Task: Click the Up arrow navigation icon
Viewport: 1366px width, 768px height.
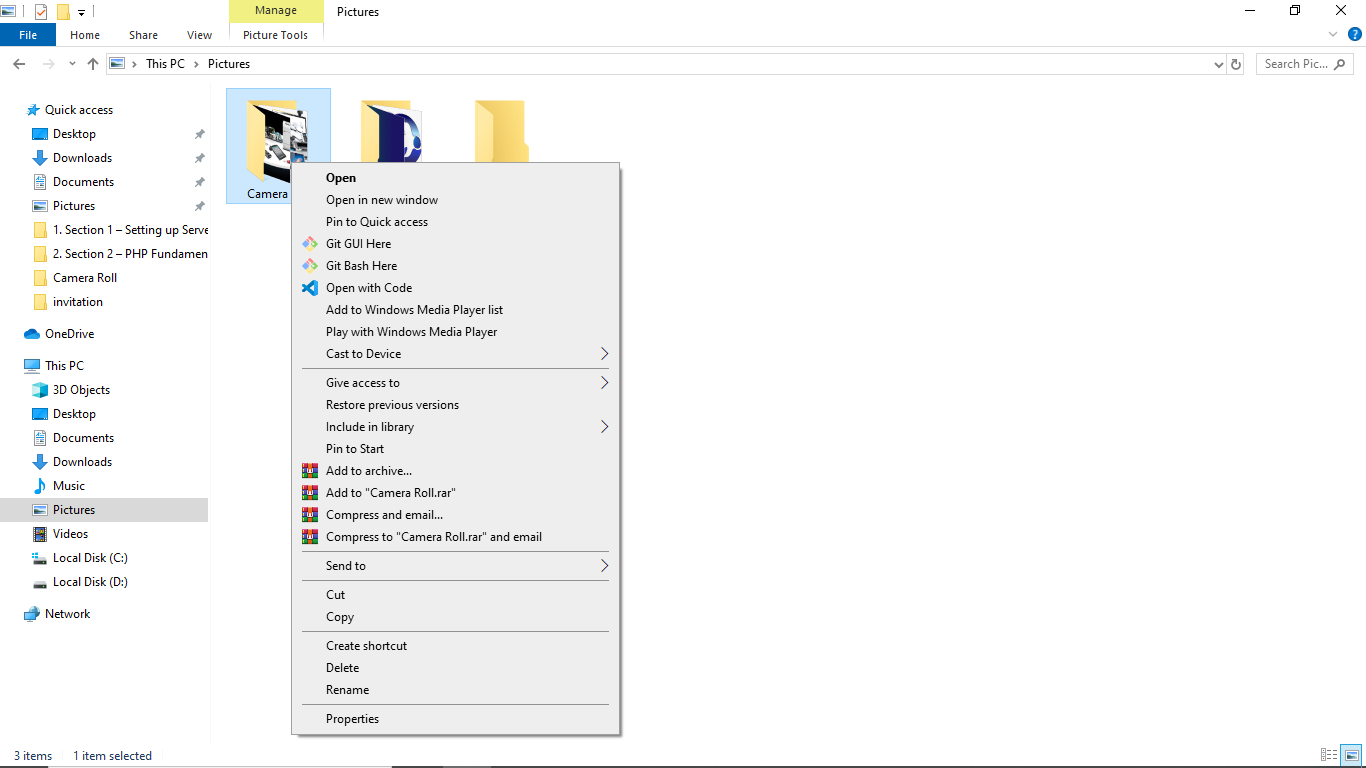Action: (93, 64)
